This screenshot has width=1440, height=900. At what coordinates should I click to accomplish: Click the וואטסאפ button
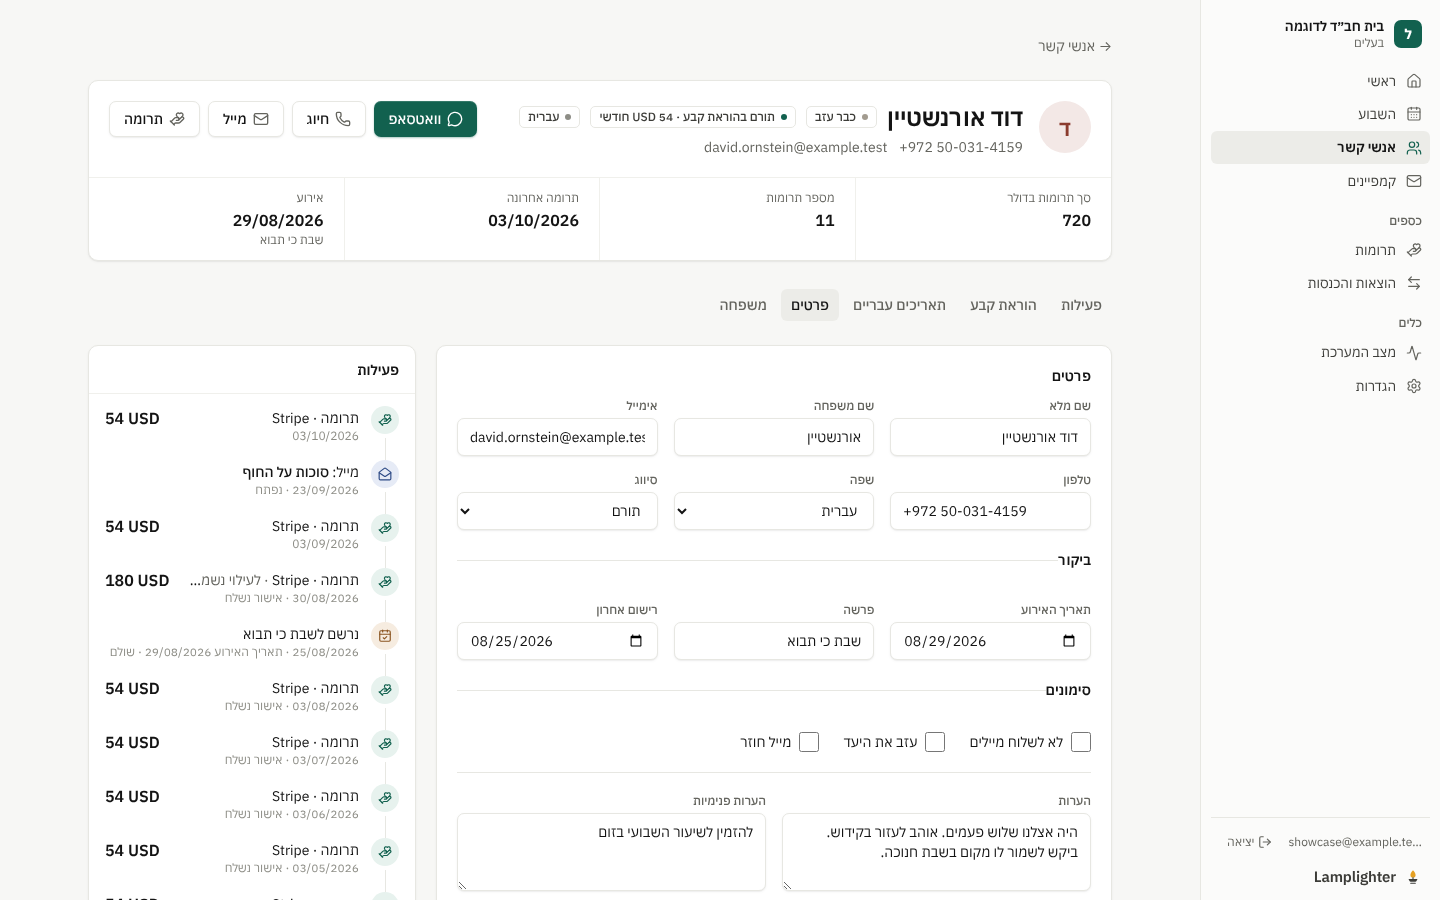tap(425, 119)
